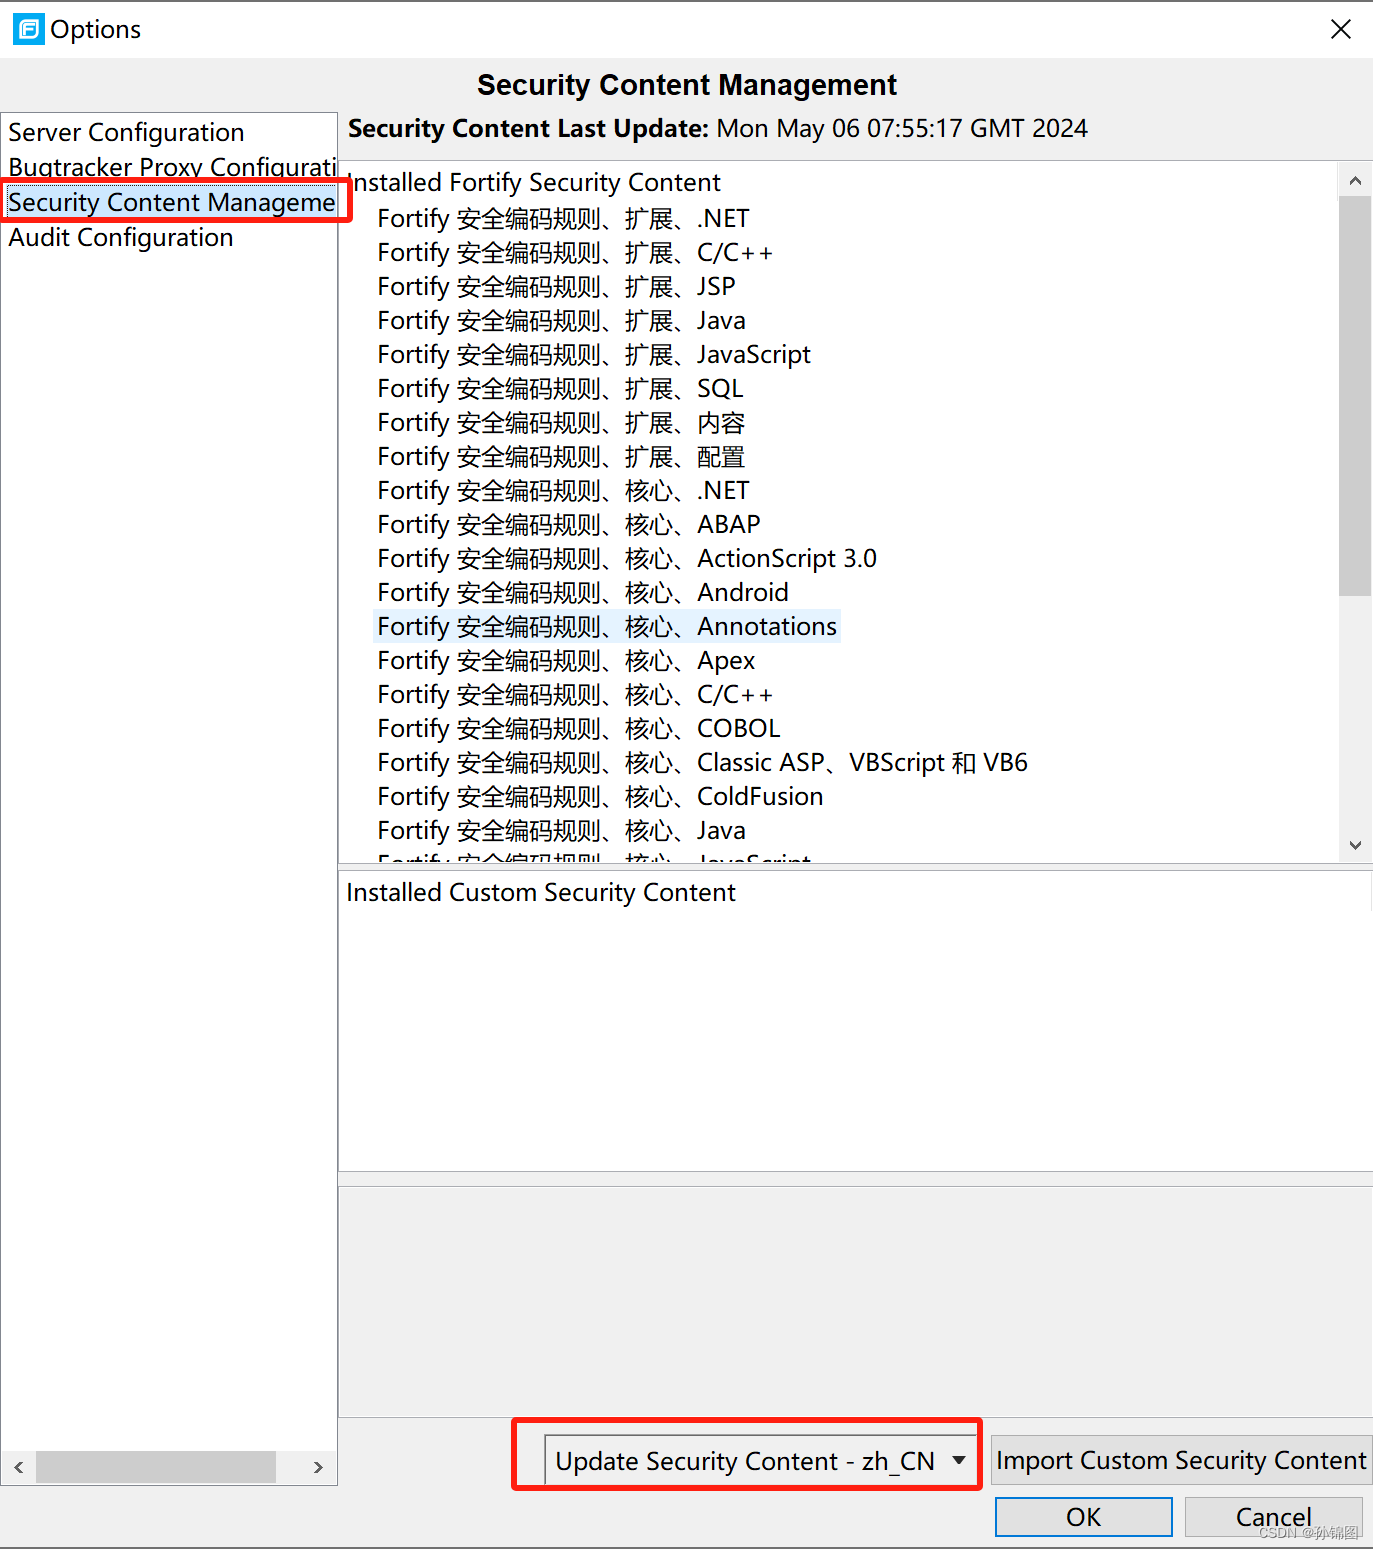Select the '核心、Android' rule row
This screenshot has width=1373, height=1549.
tap(583, 592)
